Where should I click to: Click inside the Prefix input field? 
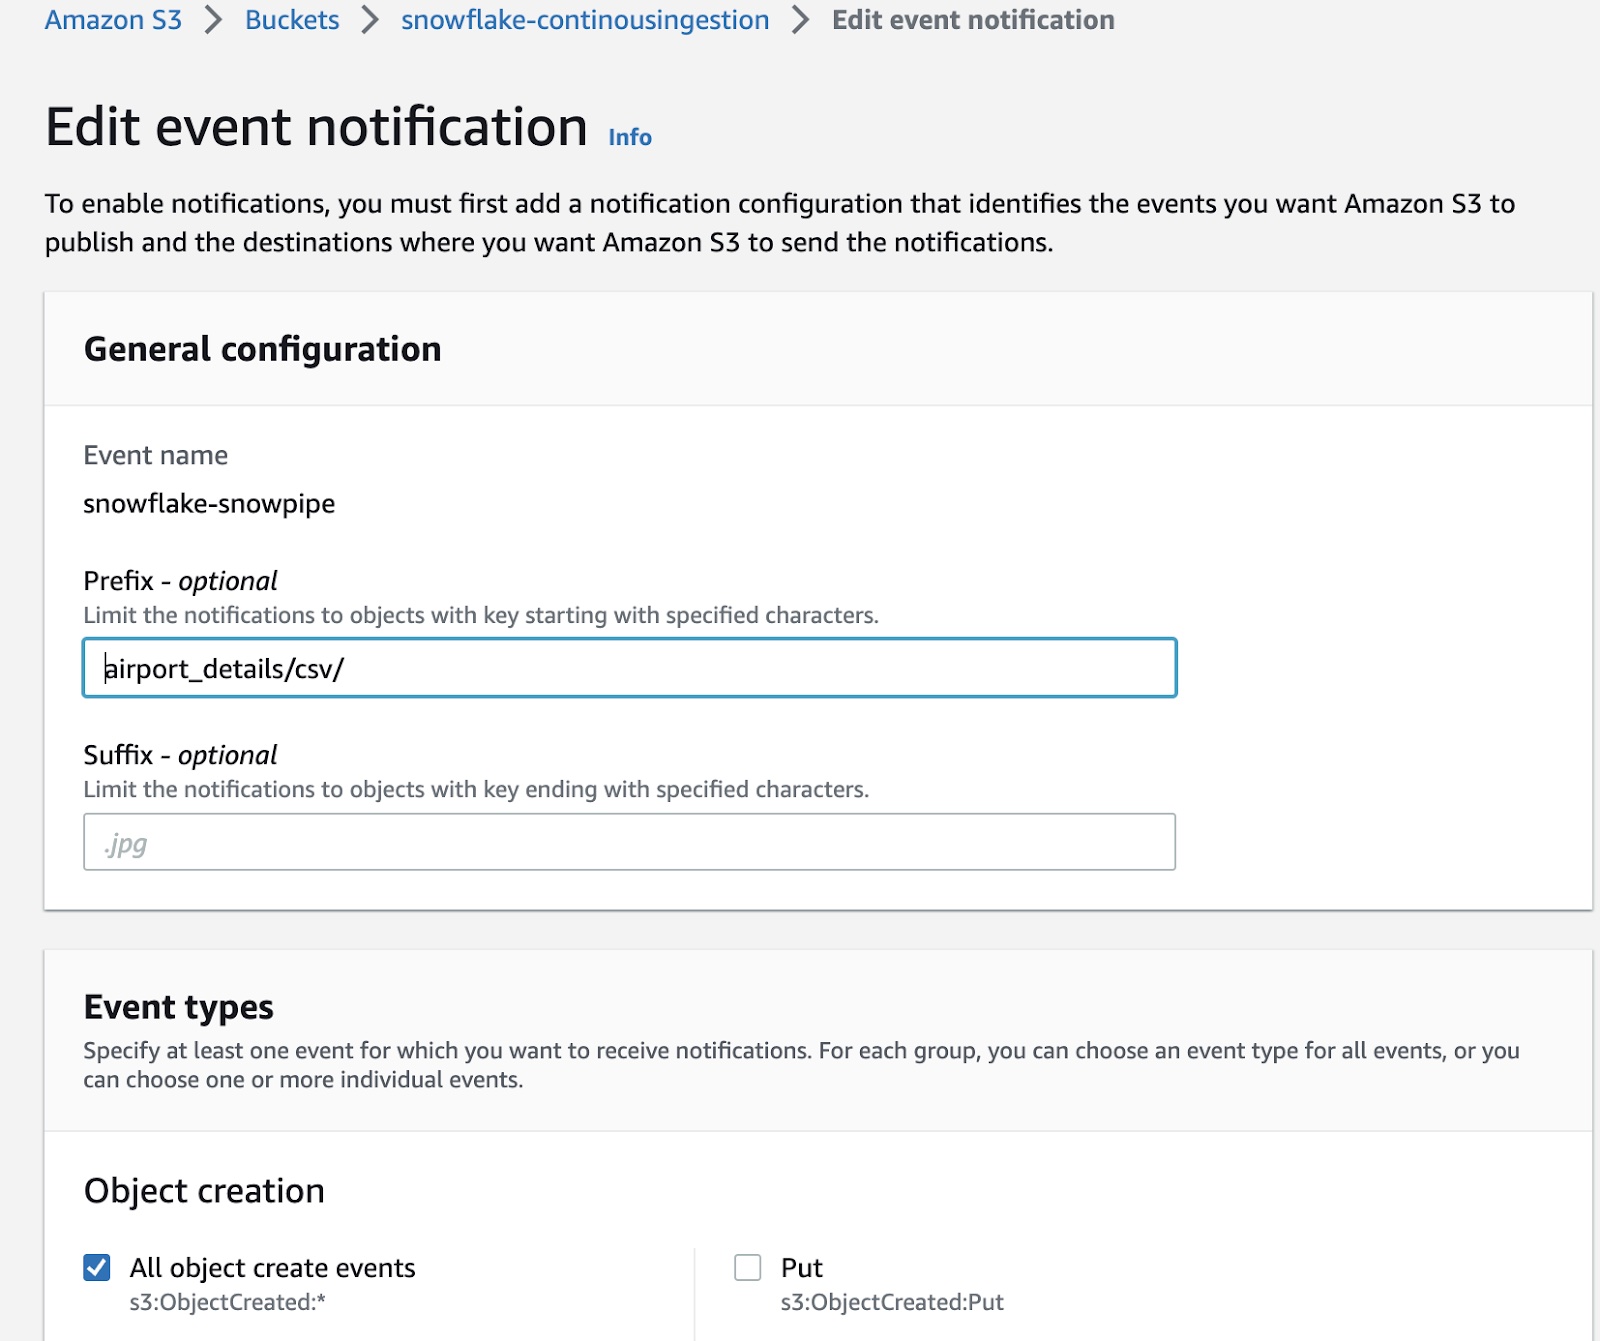click(628, 668)
